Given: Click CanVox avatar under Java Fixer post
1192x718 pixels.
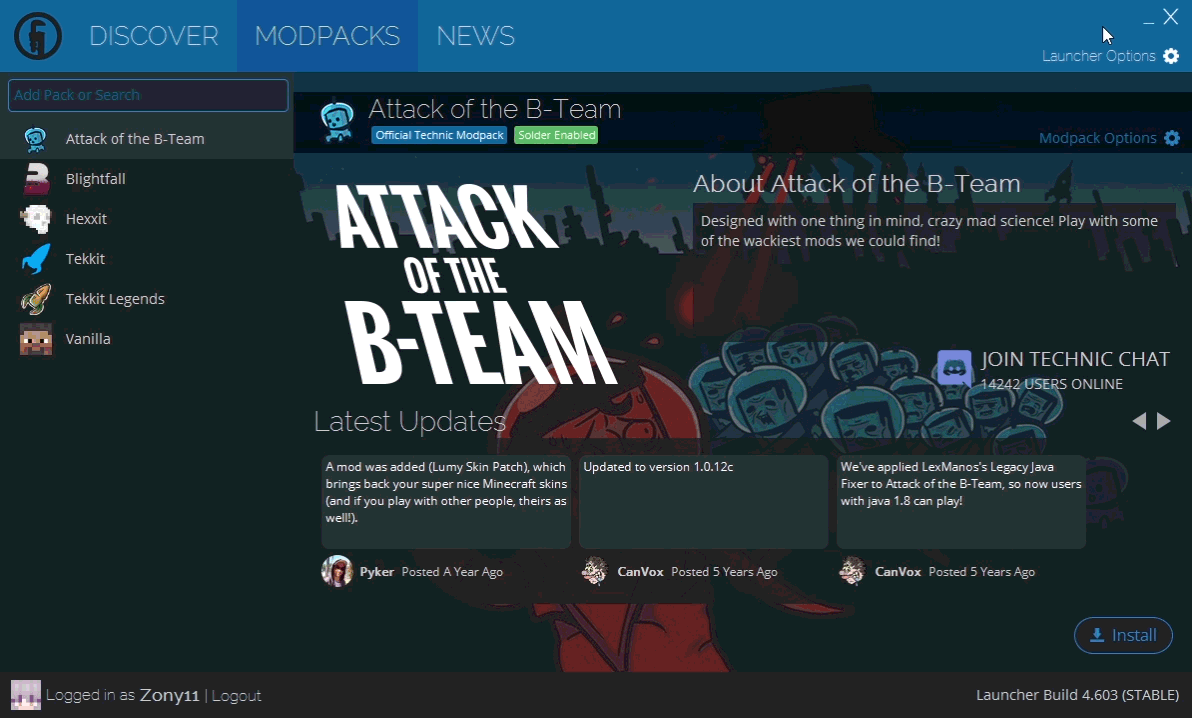Looking at the screenshot, I should coord(852,571).
